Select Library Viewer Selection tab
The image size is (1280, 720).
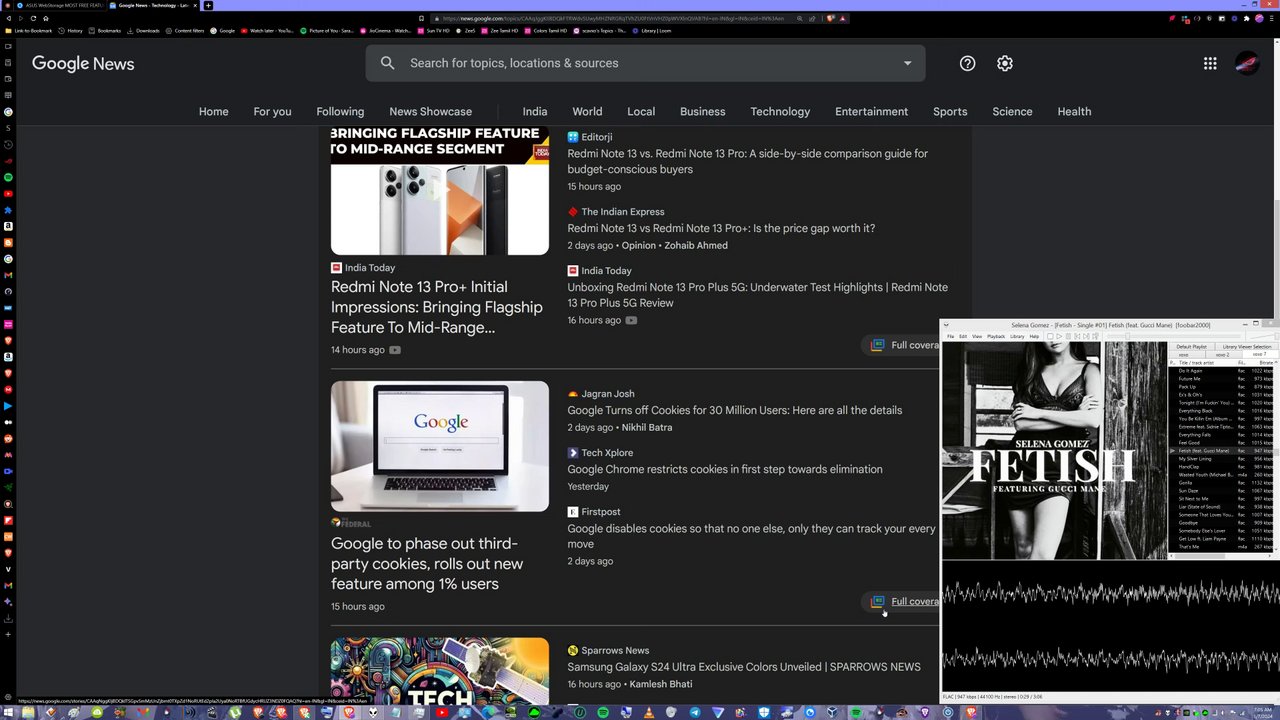click(1246, 347)
